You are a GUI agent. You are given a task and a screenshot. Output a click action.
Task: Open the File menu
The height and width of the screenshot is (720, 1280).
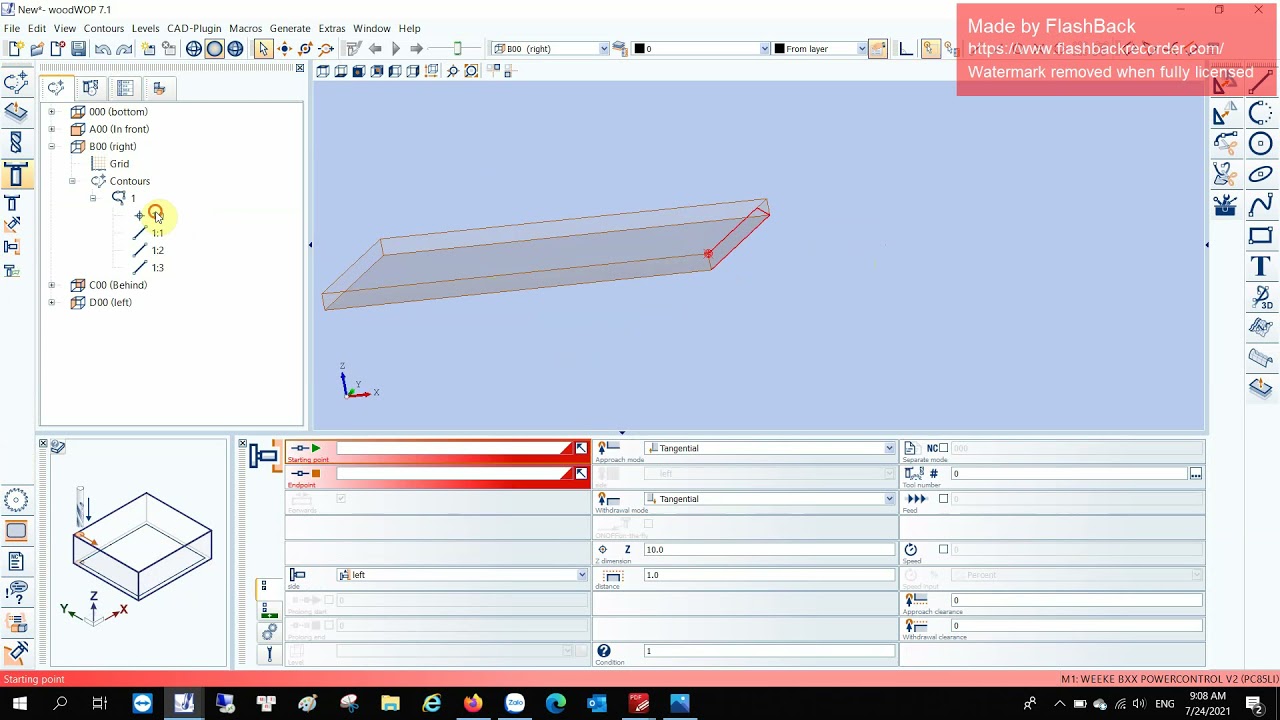(x=12, y=28)
